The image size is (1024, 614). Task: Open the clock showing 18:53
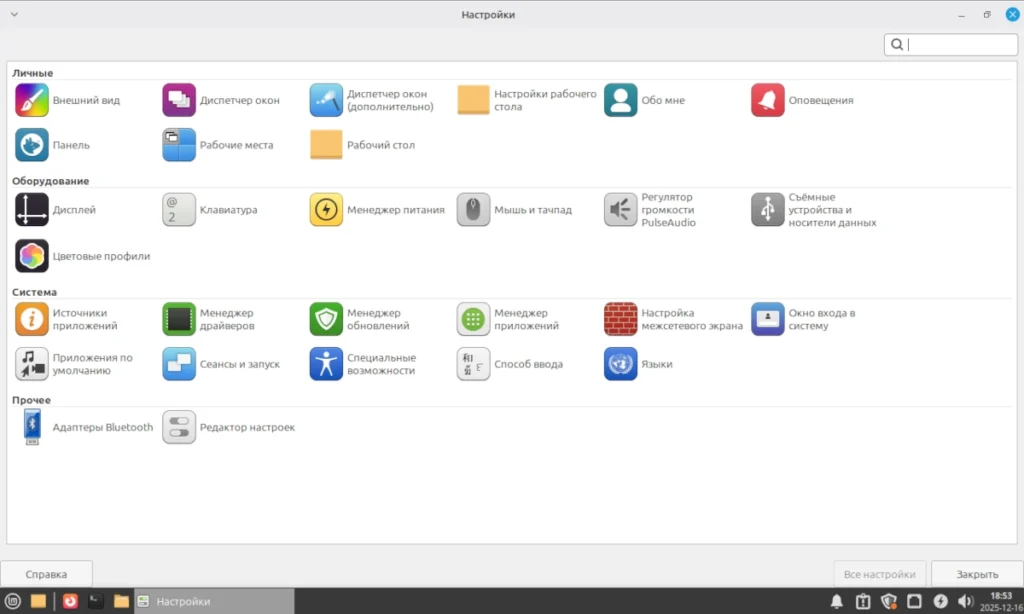tap(1000, 601)
